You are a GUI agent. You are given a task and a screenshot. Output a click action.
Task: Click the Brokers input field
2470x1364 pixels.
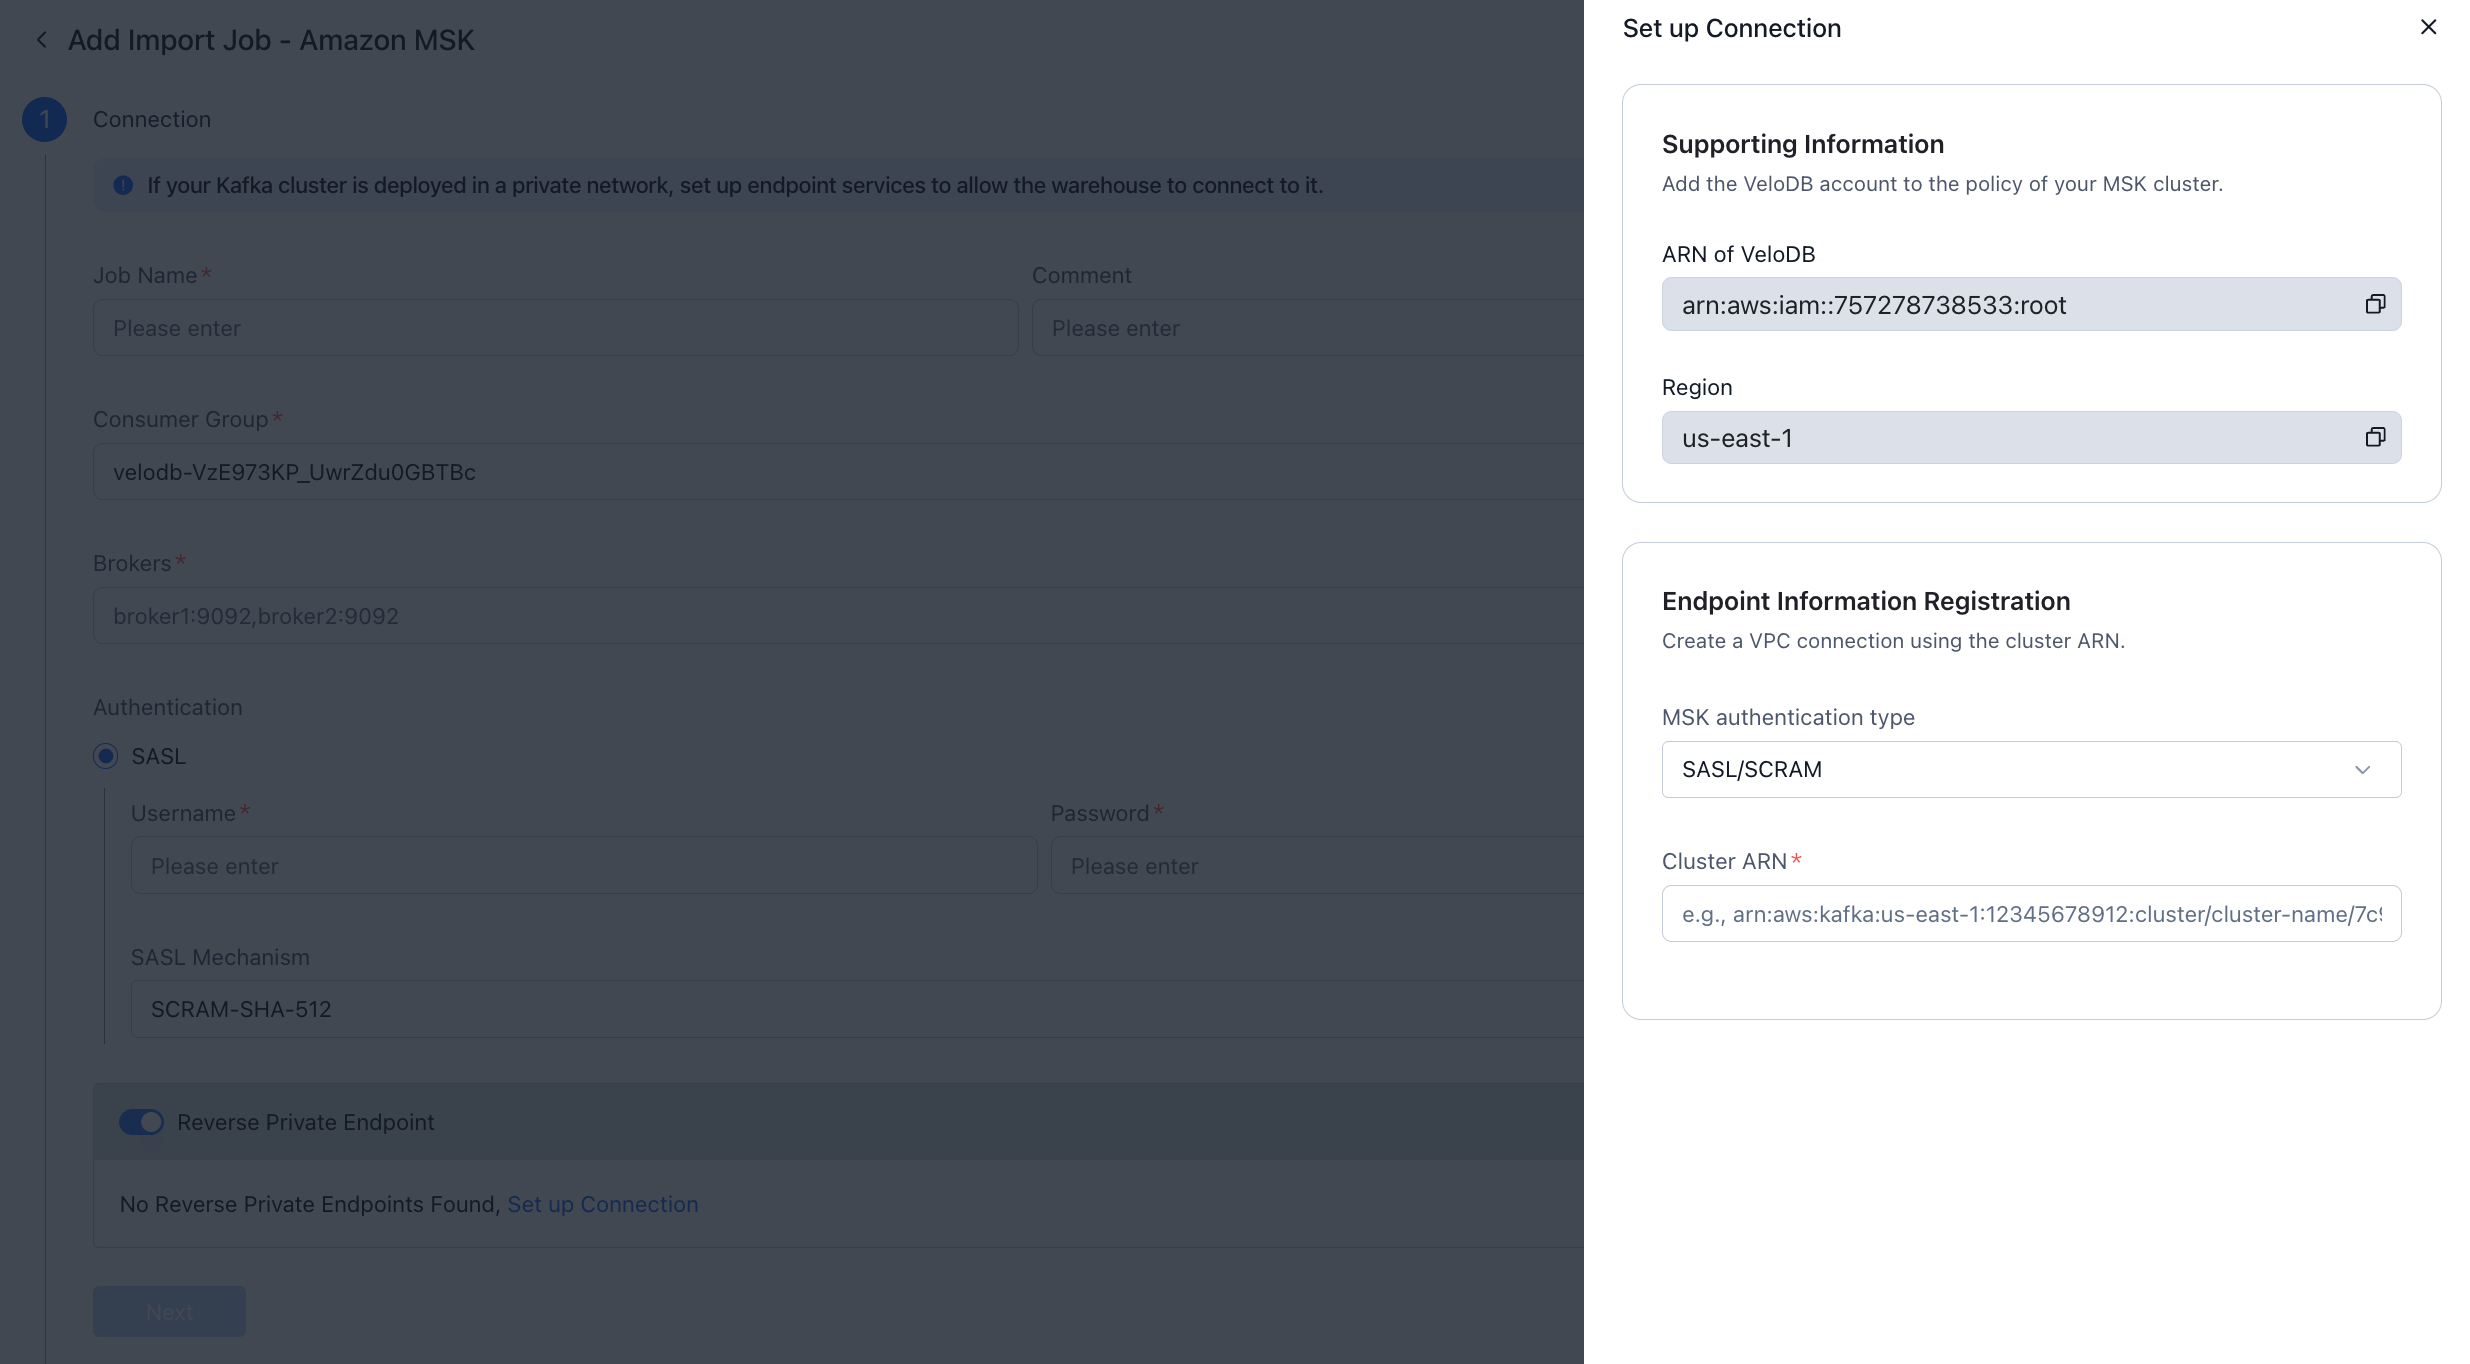[838, 616]
